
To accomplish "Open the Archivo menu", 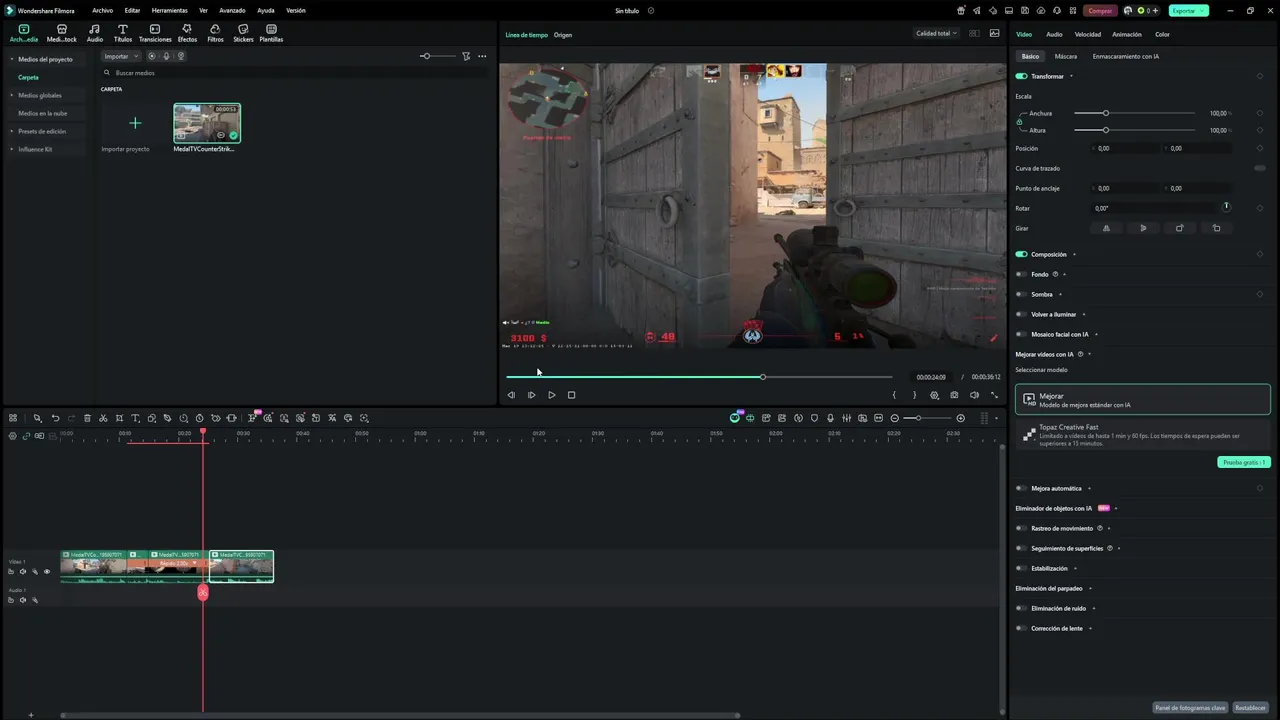I will [x=102, y=10].
